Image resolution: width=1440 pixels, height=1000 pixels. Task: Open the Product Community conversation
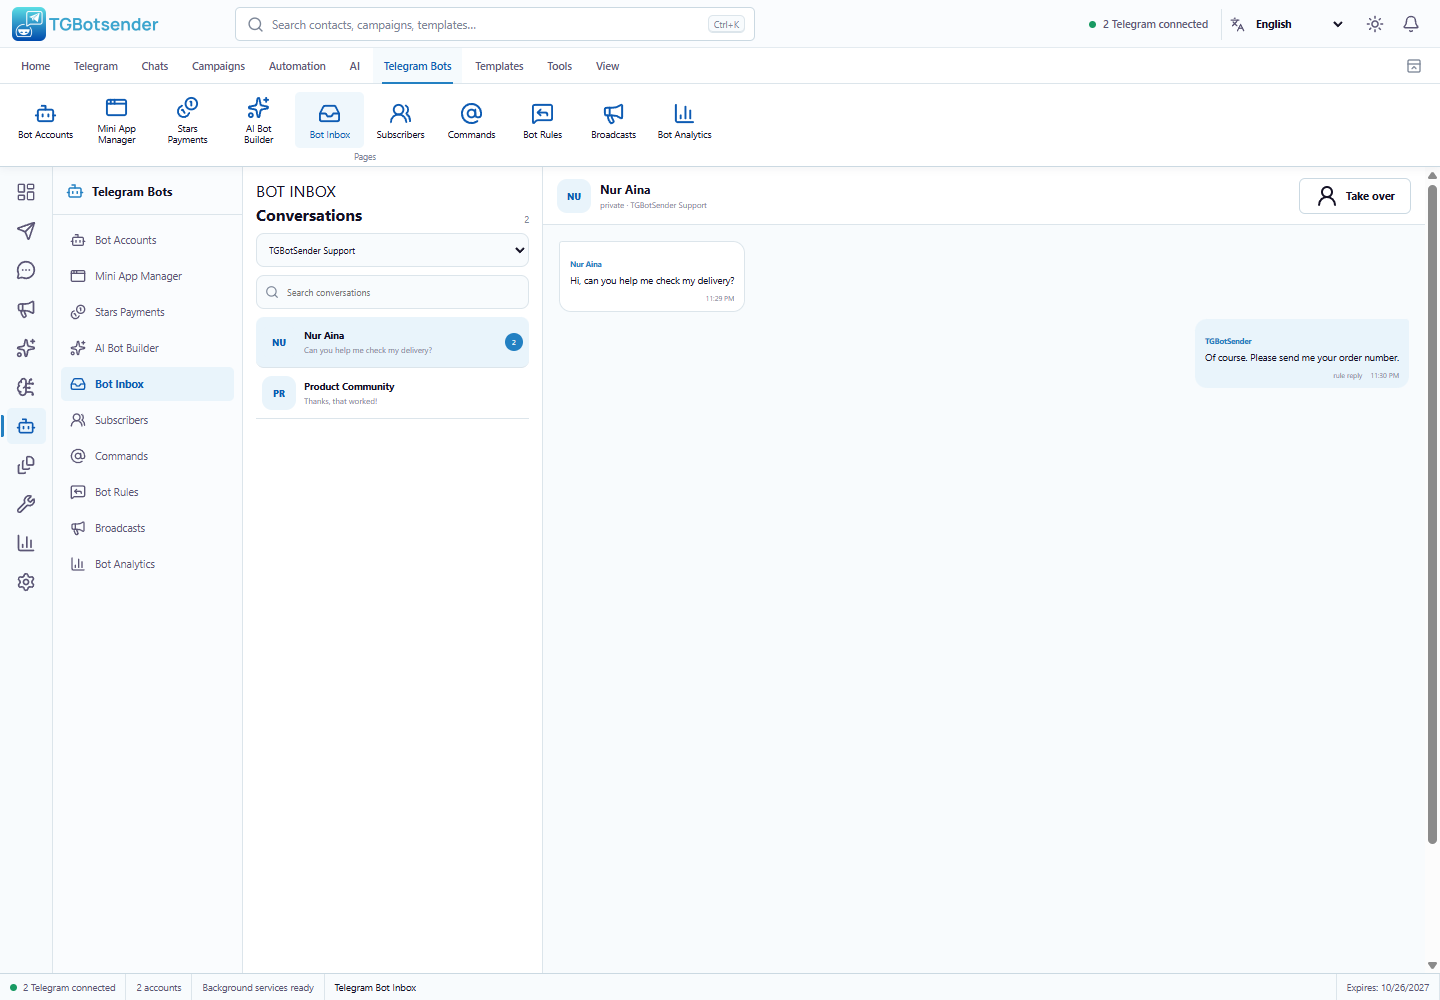[x=392, y=393]
